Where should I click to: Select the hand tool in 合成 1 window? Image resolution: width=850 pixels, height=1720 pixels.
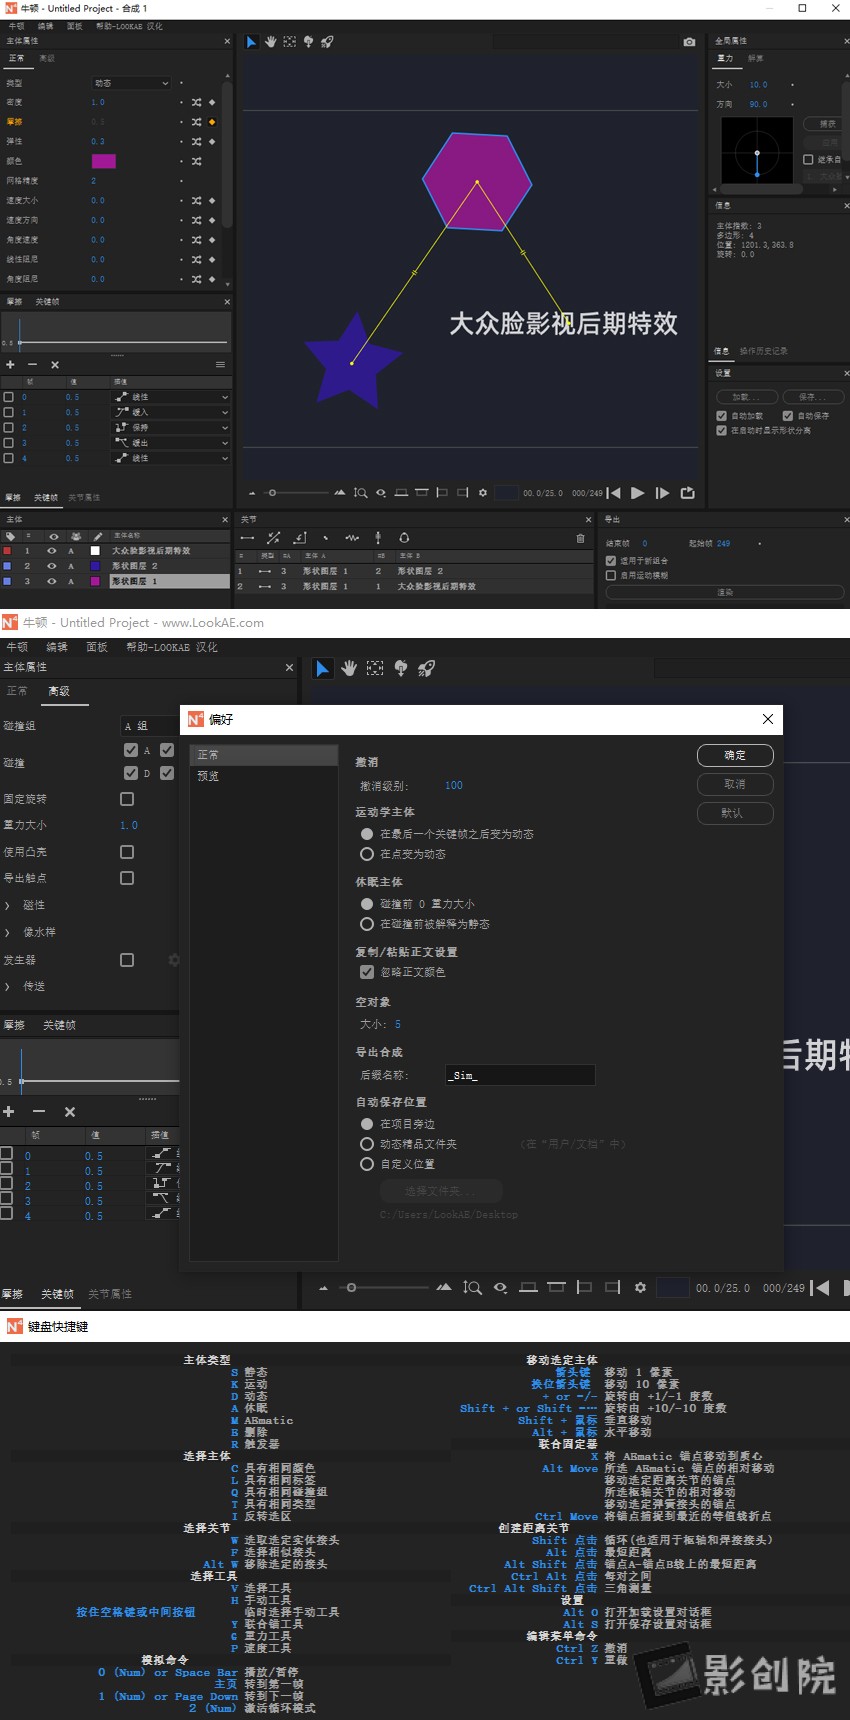[x=270, y=42]
